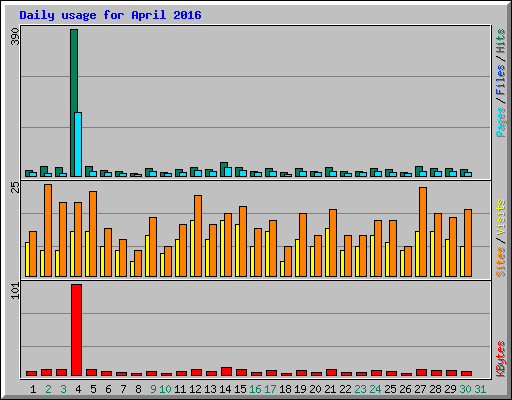
Task: Click the green Hits bar for day 2
Action: click(44, 171)
